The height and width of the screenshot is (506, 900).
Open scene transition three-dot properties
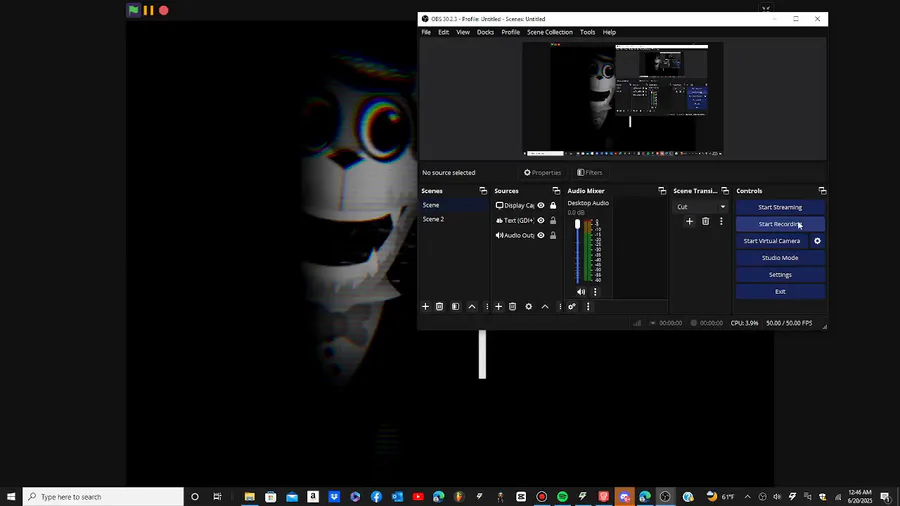click(721, 221)
